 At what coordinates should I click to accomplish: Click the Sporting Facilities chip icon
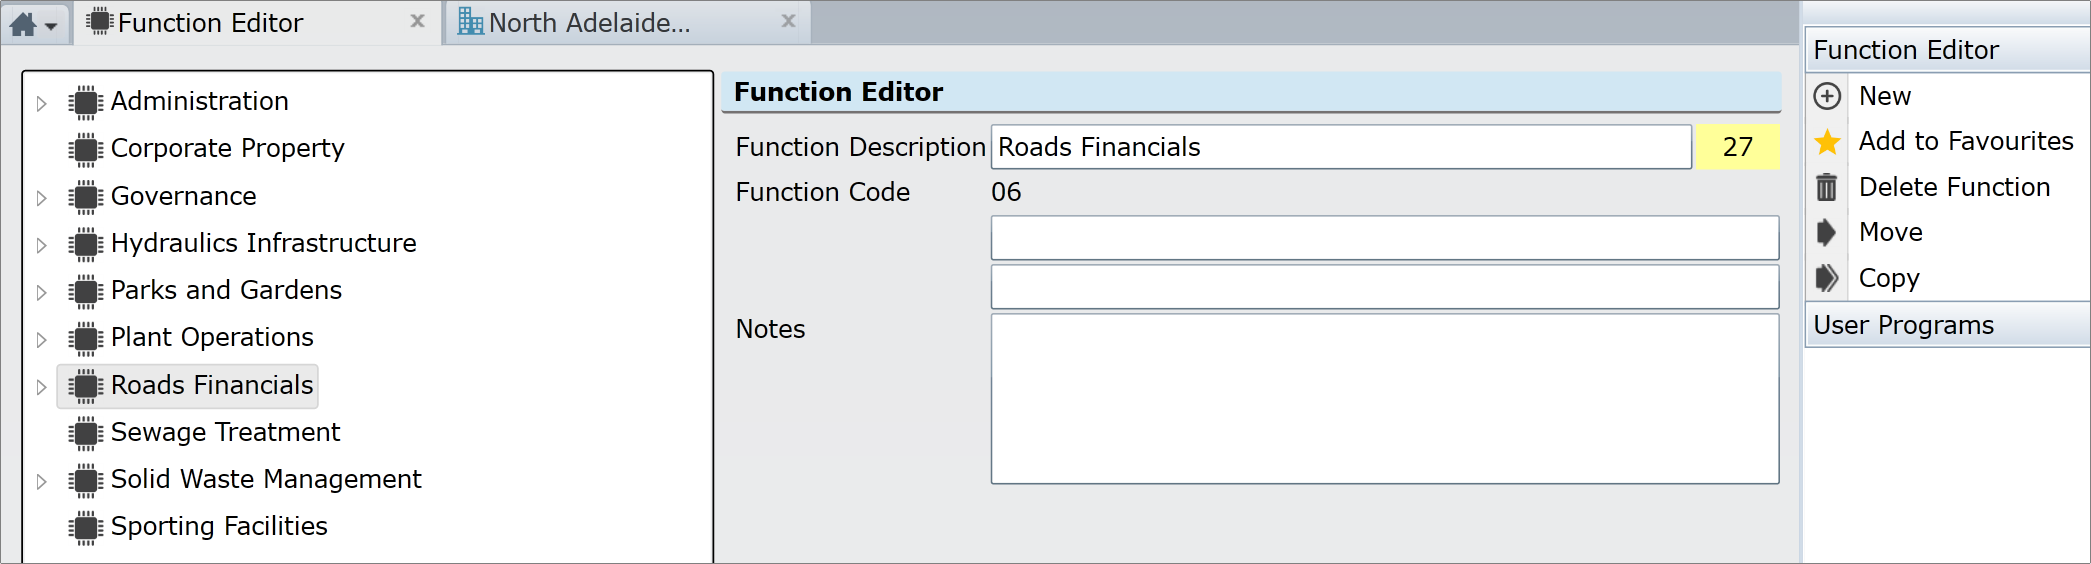tap(86, 527)
